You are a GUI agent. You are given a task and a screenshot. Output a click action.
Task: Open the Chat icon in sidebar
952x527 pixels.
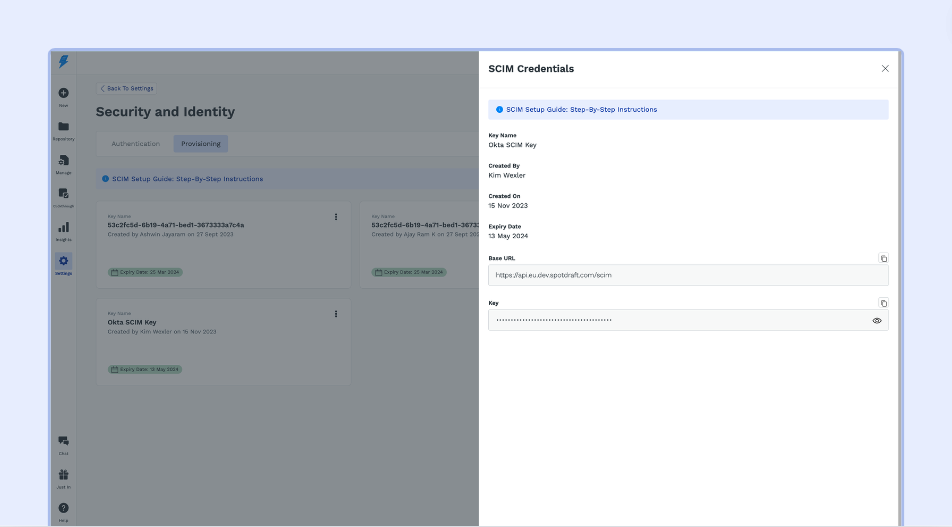click(x=63, y=441)
